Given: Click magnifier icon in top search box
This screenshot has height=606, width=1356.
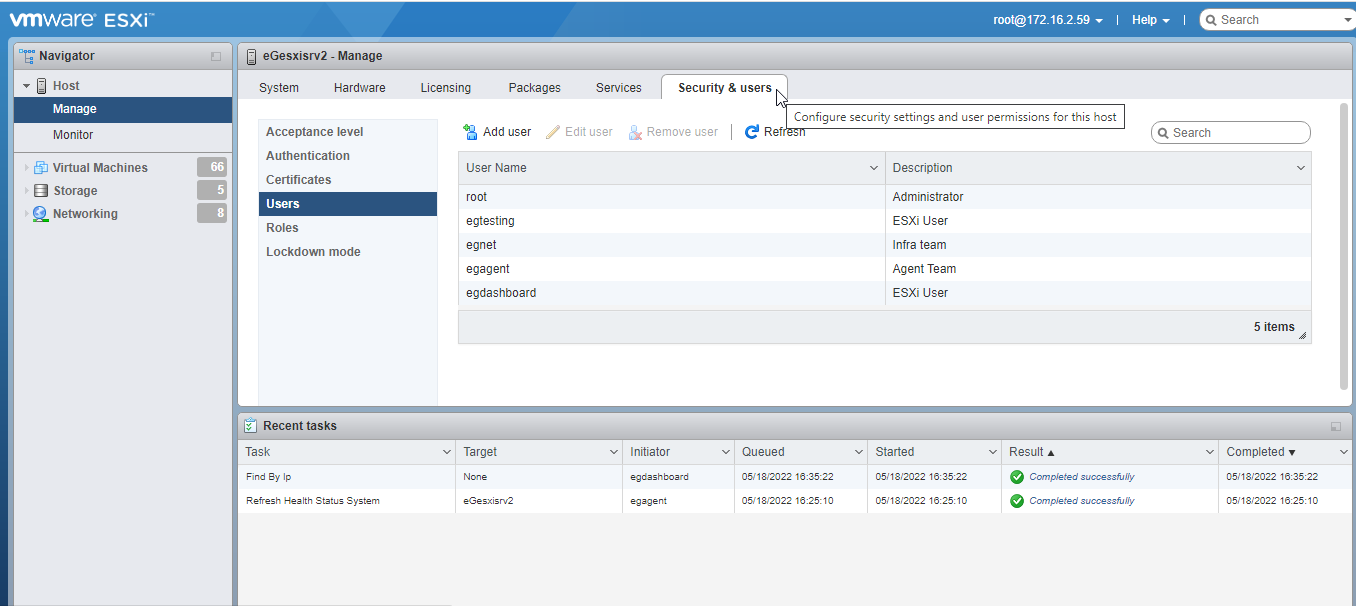Looking at the screenshot, I should click(x=1211, y=20).
